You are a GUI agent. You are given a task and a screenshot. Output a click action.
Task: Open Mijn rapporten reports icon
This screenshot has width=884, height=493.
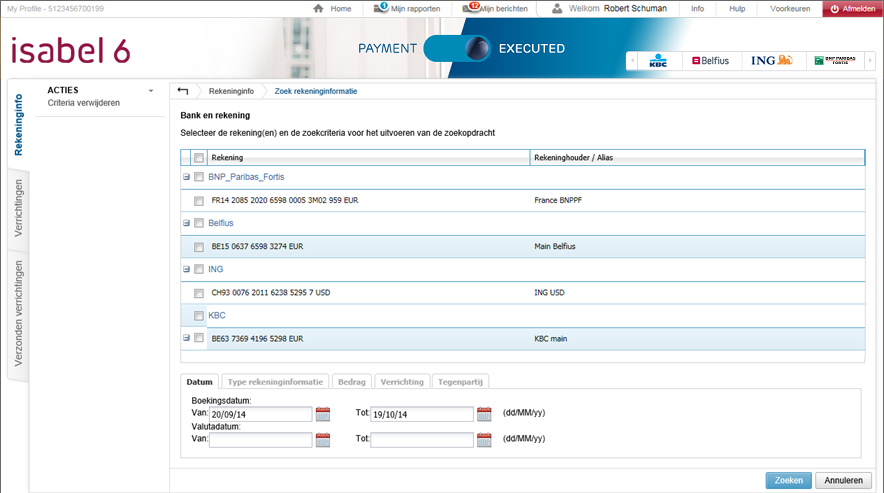[x=381, y=9]
